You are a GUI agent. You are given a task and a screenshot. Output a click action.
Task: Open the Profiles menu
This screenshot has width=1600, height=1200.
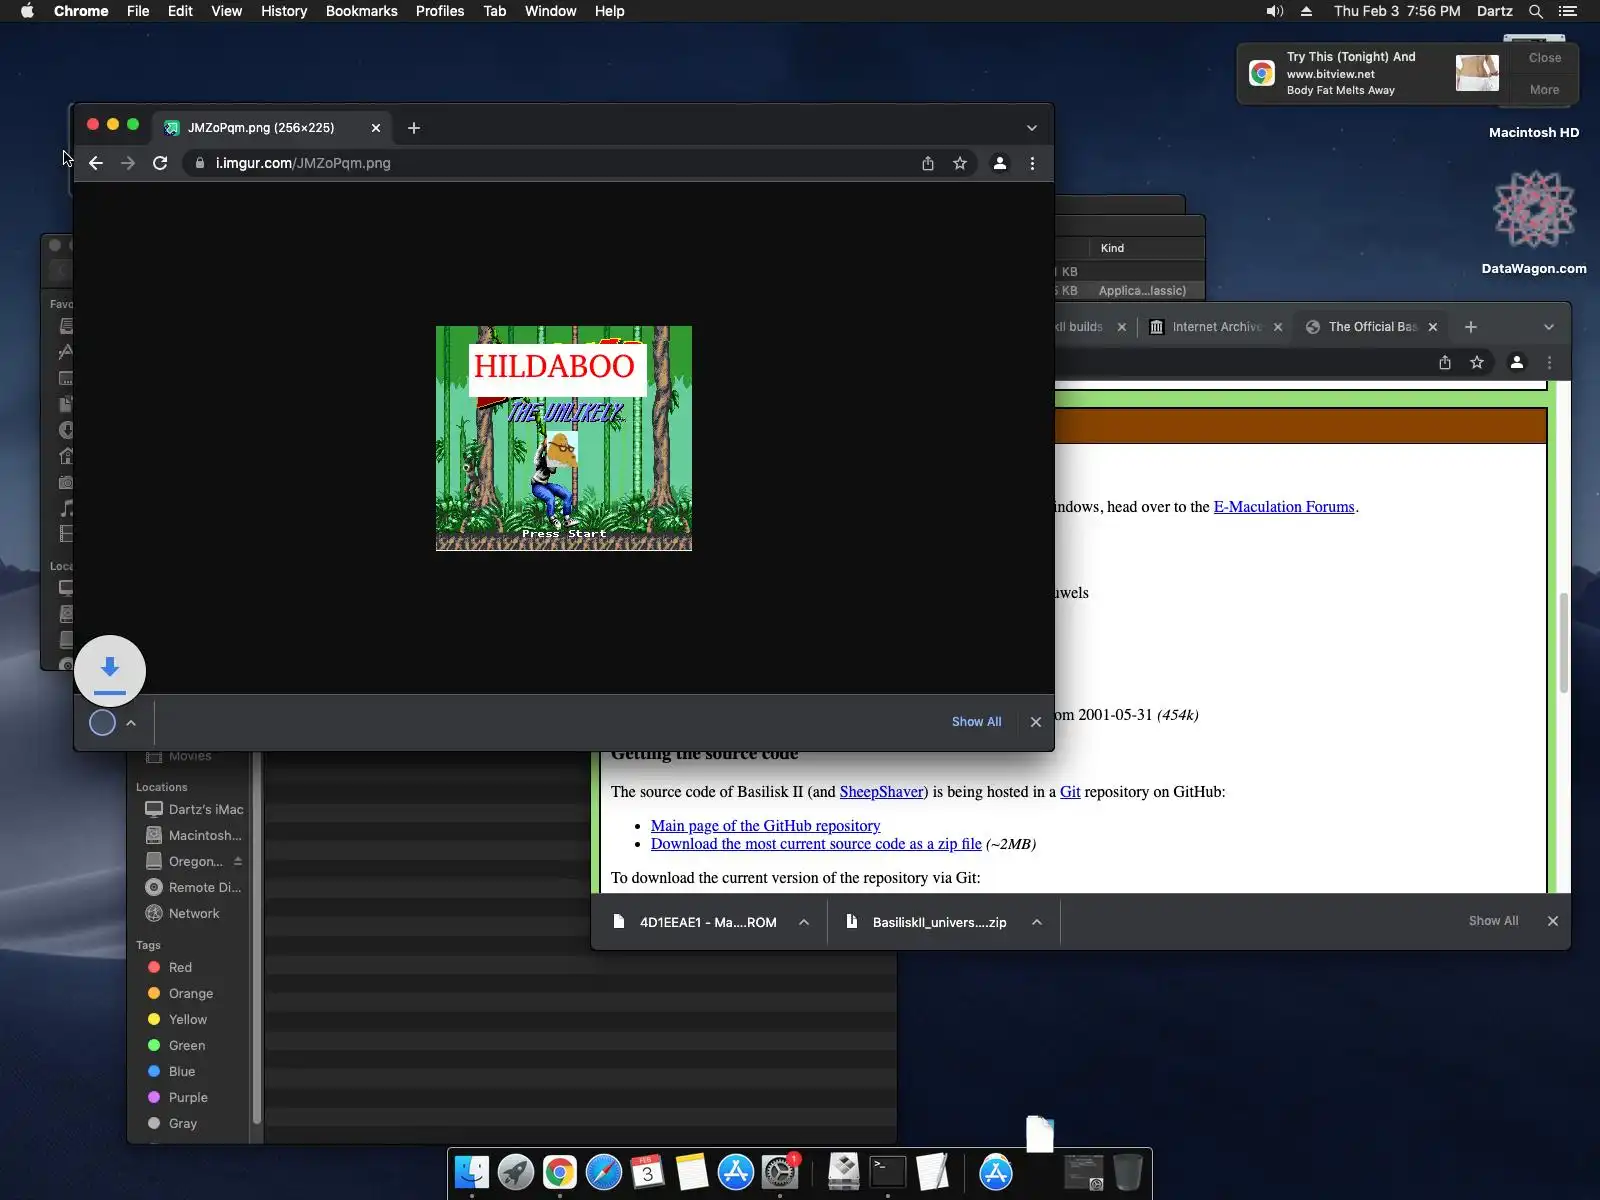440,11
